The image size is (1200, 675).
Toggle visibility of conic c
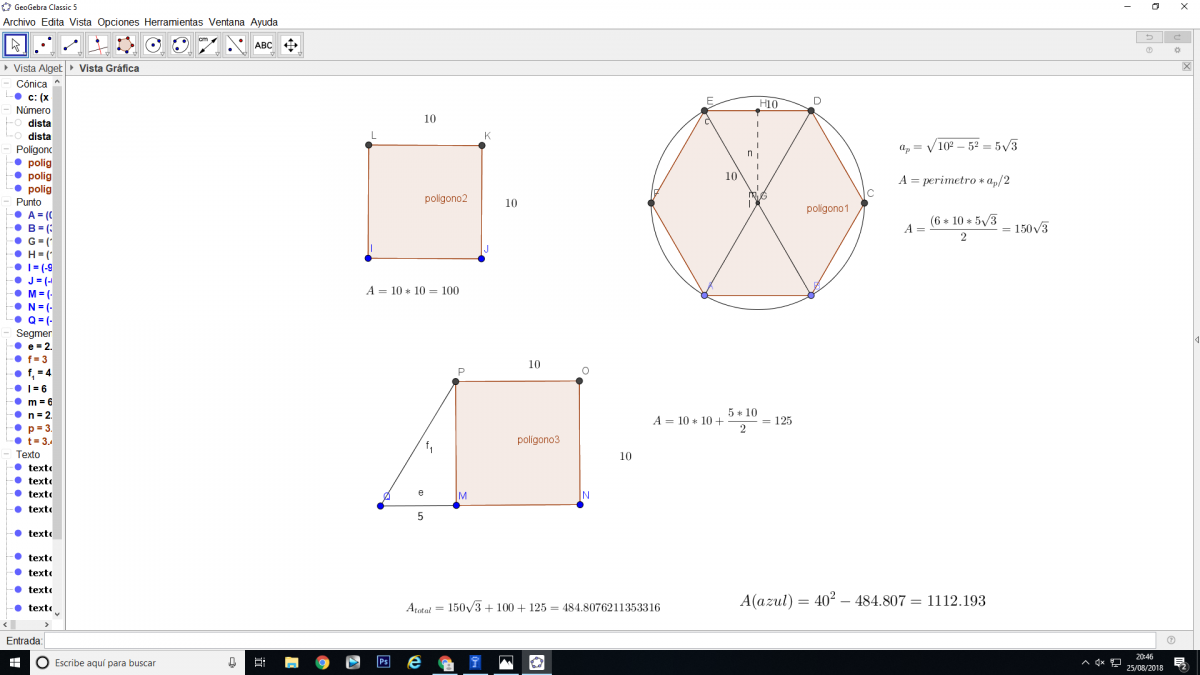(18, 98)
